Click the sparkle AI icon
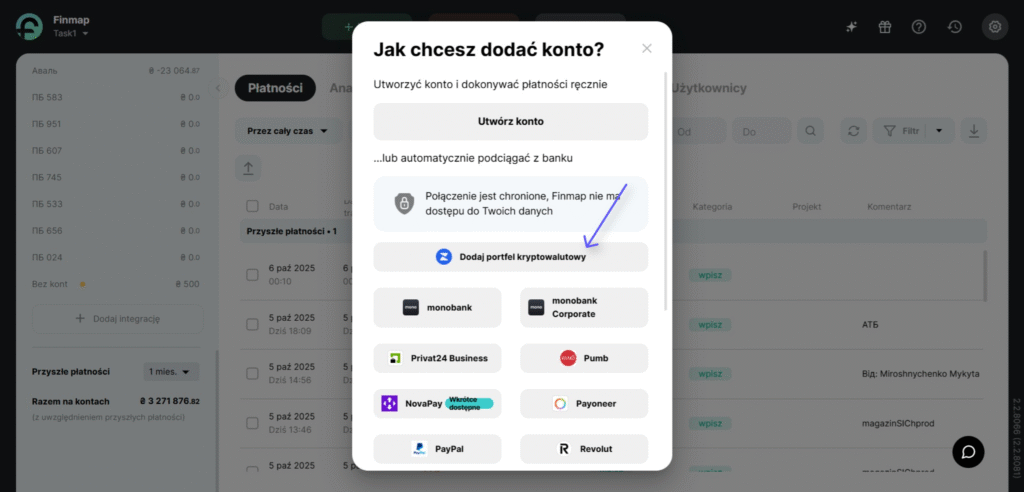Viewport: 1024px width, 492px height. click(851, 27)
